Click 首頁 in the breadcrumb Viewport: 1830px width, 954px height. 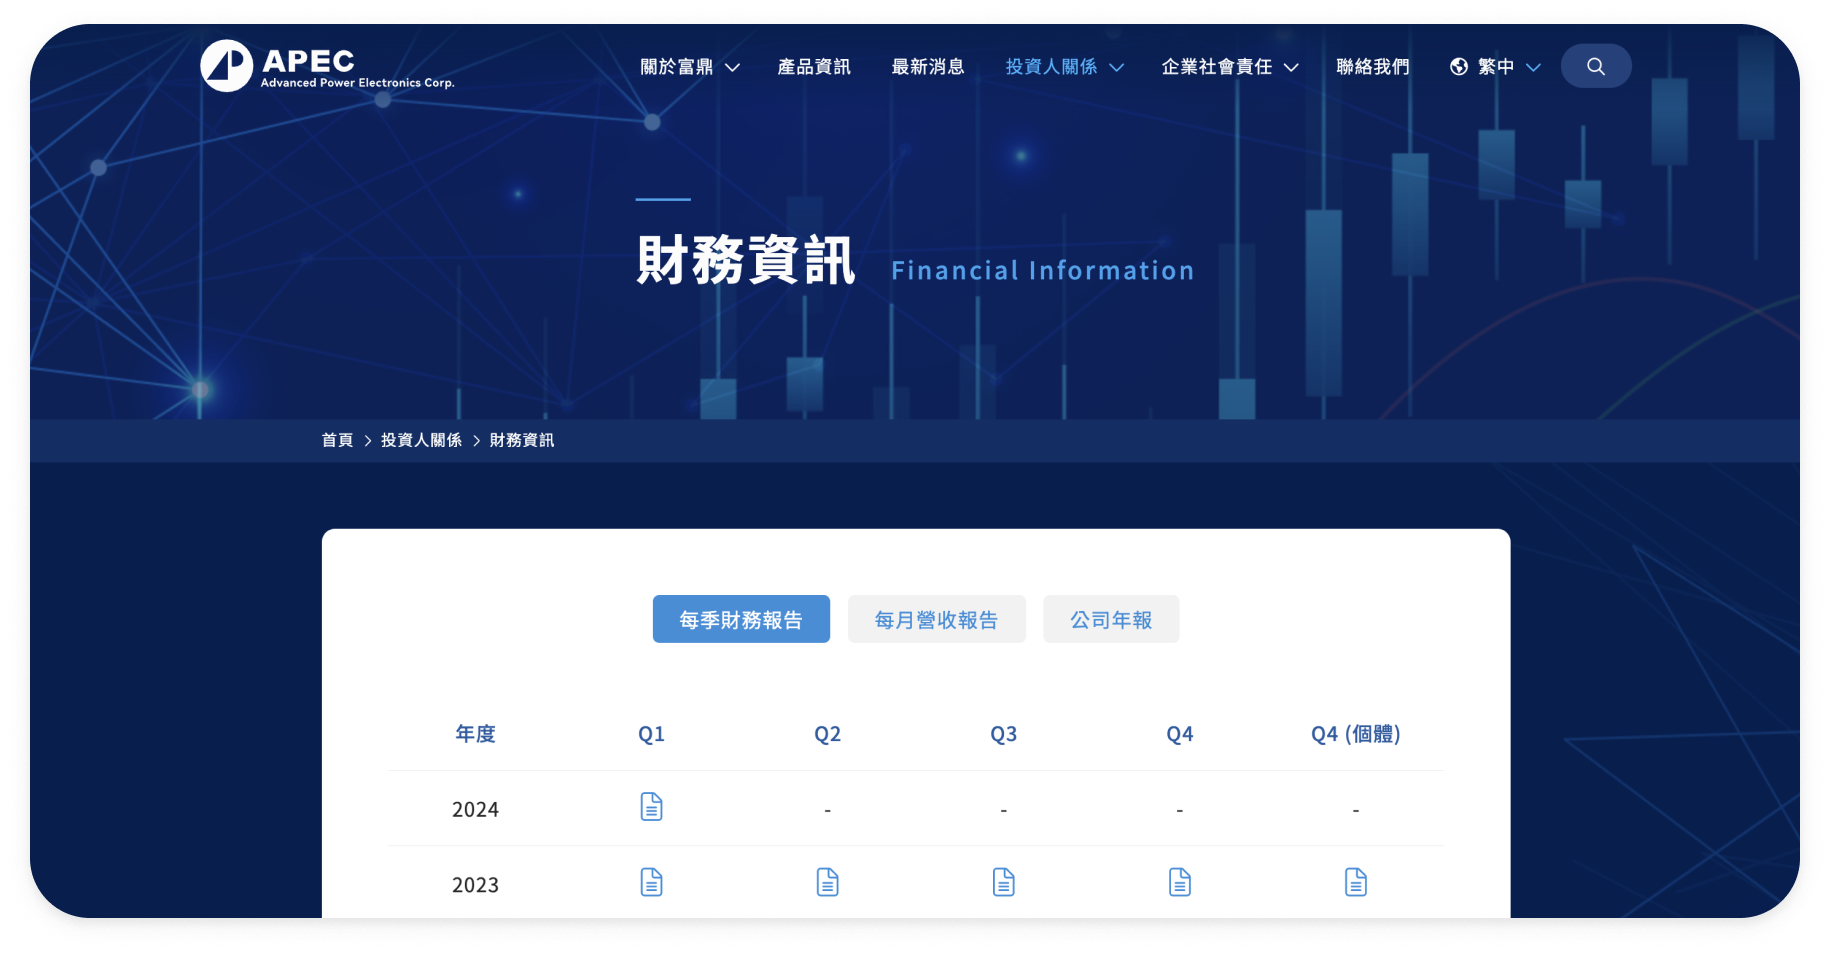point(337,440)
